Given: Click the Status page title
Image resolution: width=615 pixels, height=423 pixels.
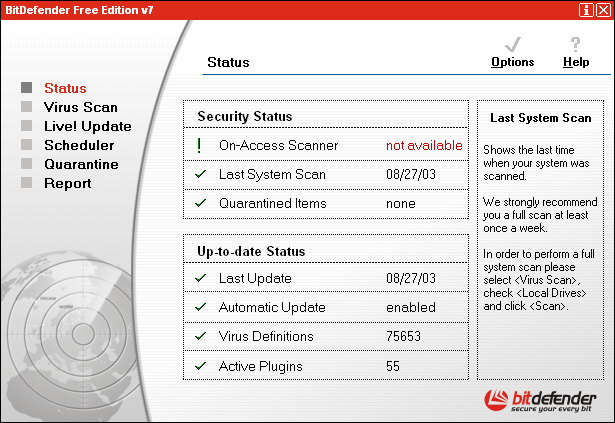Looking at the screenshot, I should click(228, 62).
